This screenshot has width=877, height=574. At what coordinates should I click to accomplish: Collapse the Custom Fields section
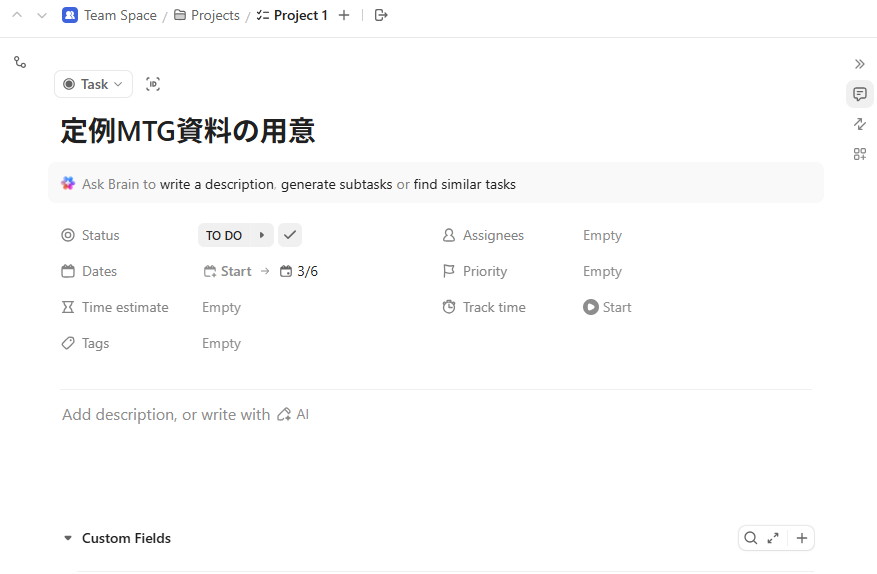[x=68, y=538]
